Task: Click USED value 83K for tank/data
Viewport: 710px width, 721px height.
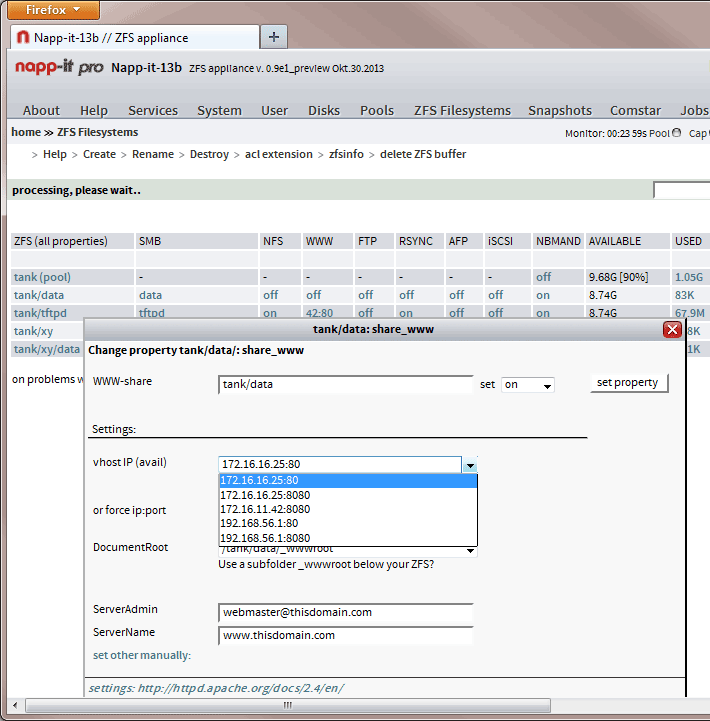Action: 684,295
